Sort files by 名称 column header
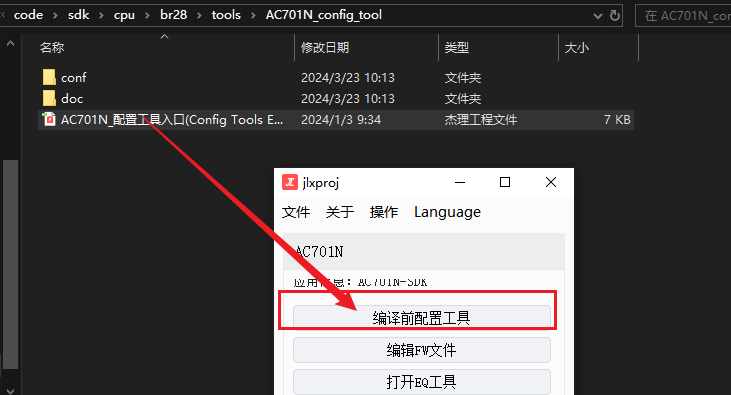This screenshot has height=395, width=731. click(x=52, y=48)
